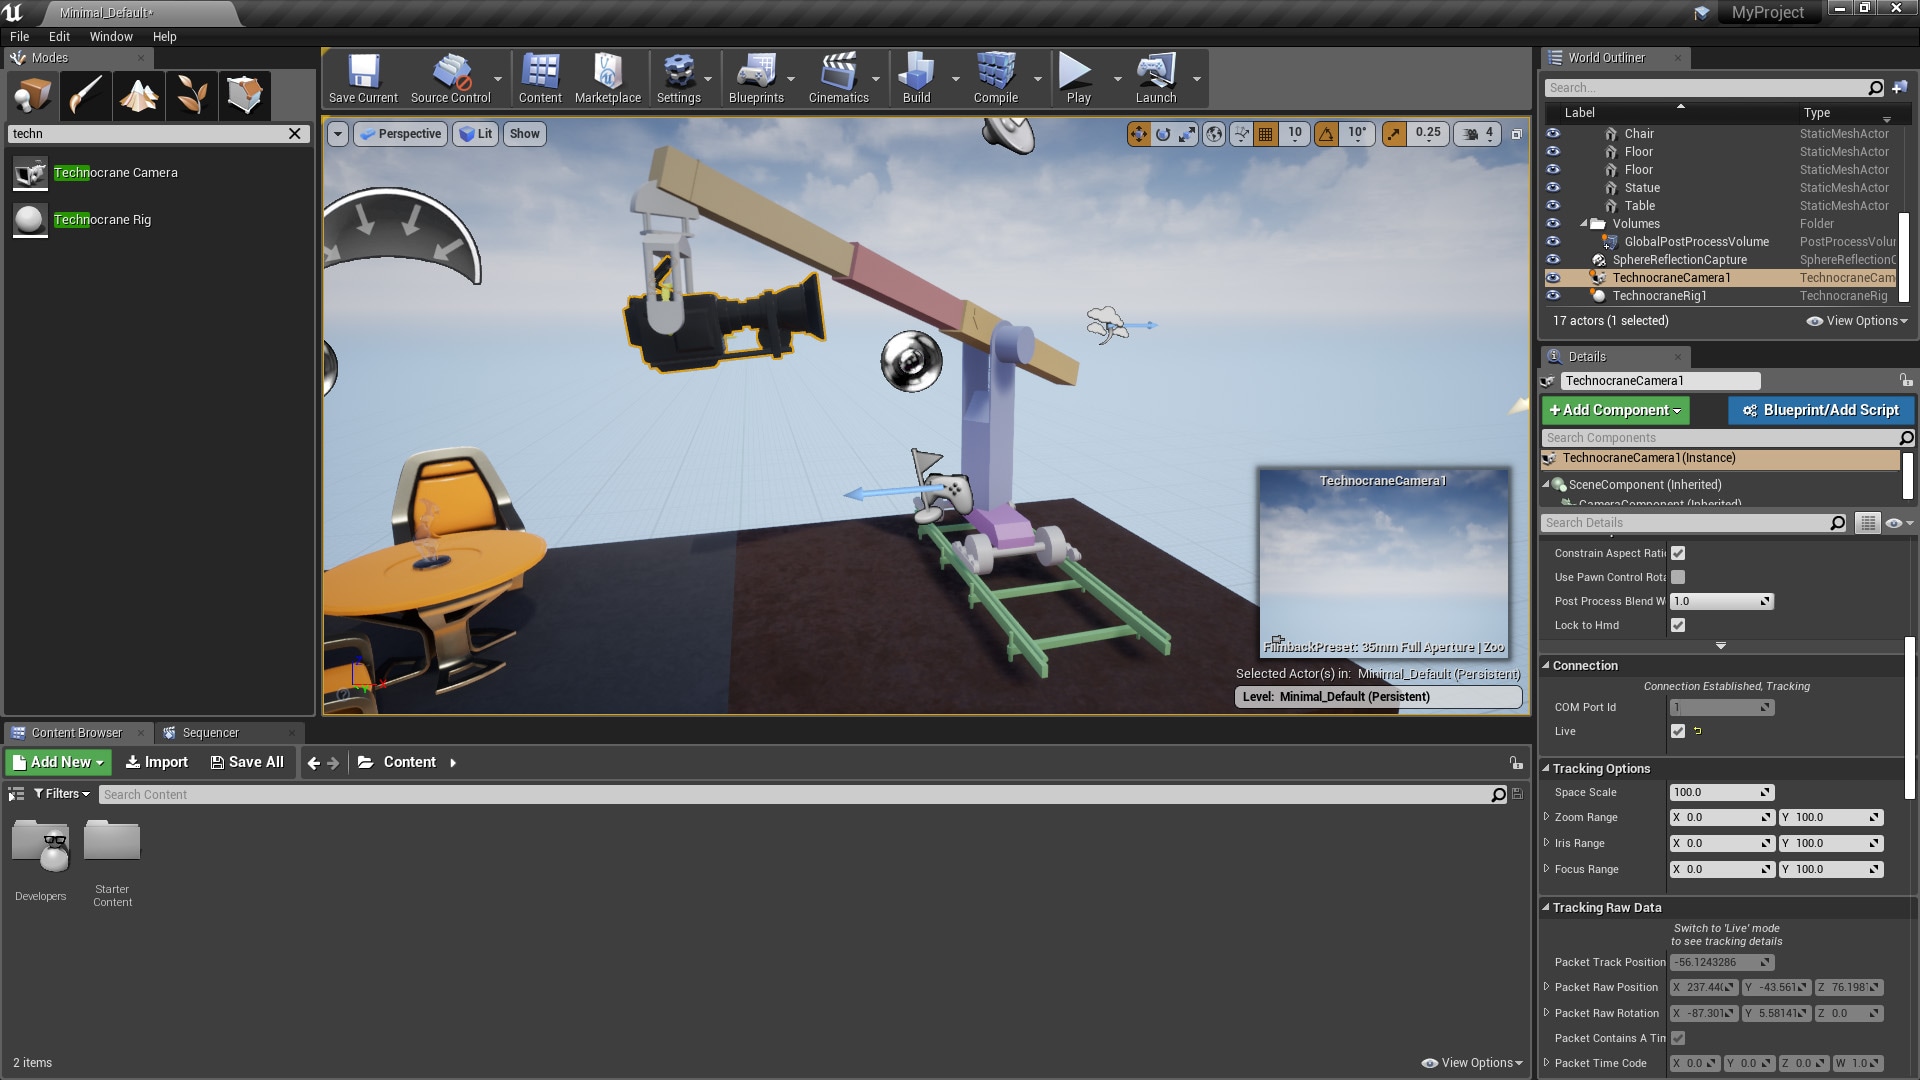Clear the techn search text
Image resolution: width=1920 pixels, height=1080 pixels.
tap(295, 134)
